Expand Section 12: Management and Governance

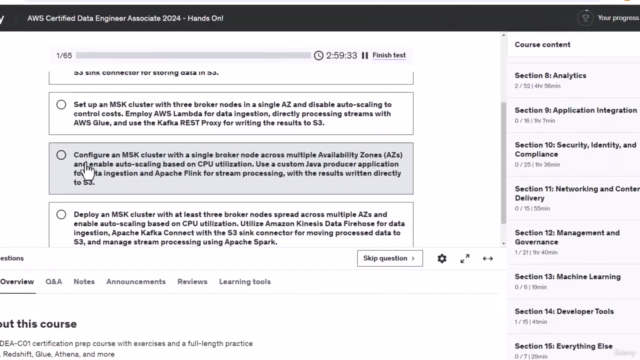(573, 242)
